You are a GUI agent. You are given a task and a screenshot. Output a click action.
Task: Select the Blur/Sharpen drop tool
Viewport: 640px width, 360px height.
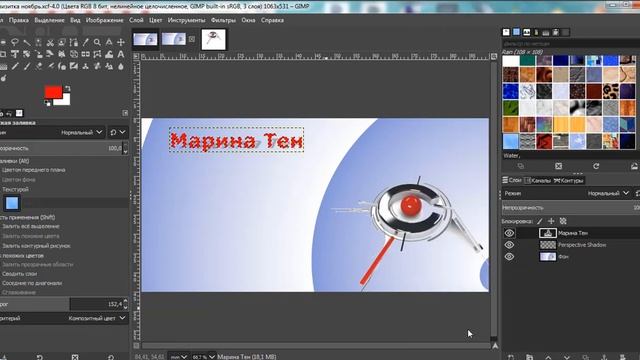coord(121,66)
